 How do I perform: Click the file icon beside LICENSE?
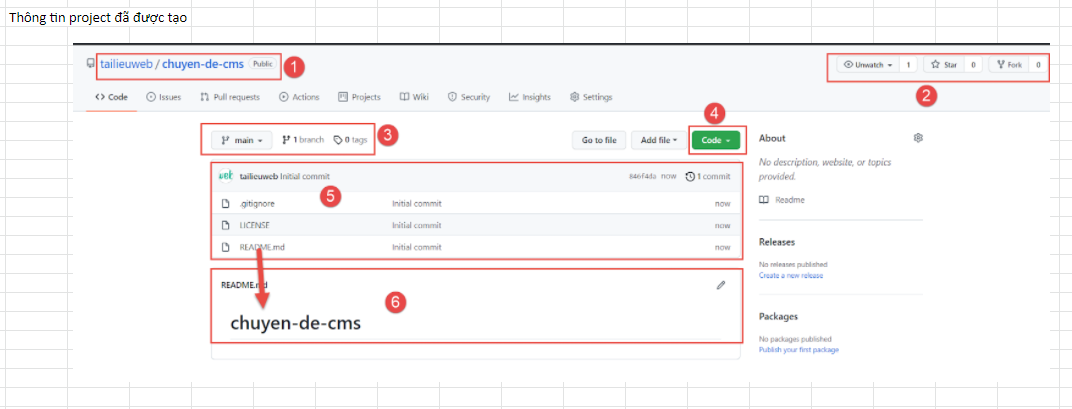coord(225,225)
